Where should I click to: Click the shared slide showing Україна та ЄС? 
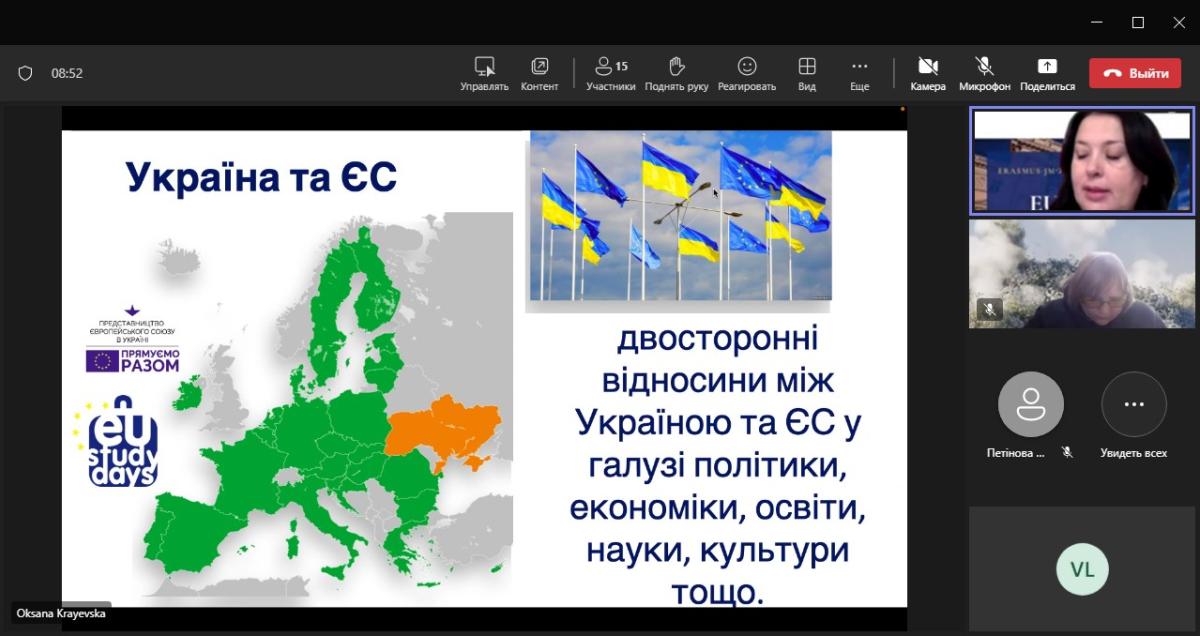point(484,355)
